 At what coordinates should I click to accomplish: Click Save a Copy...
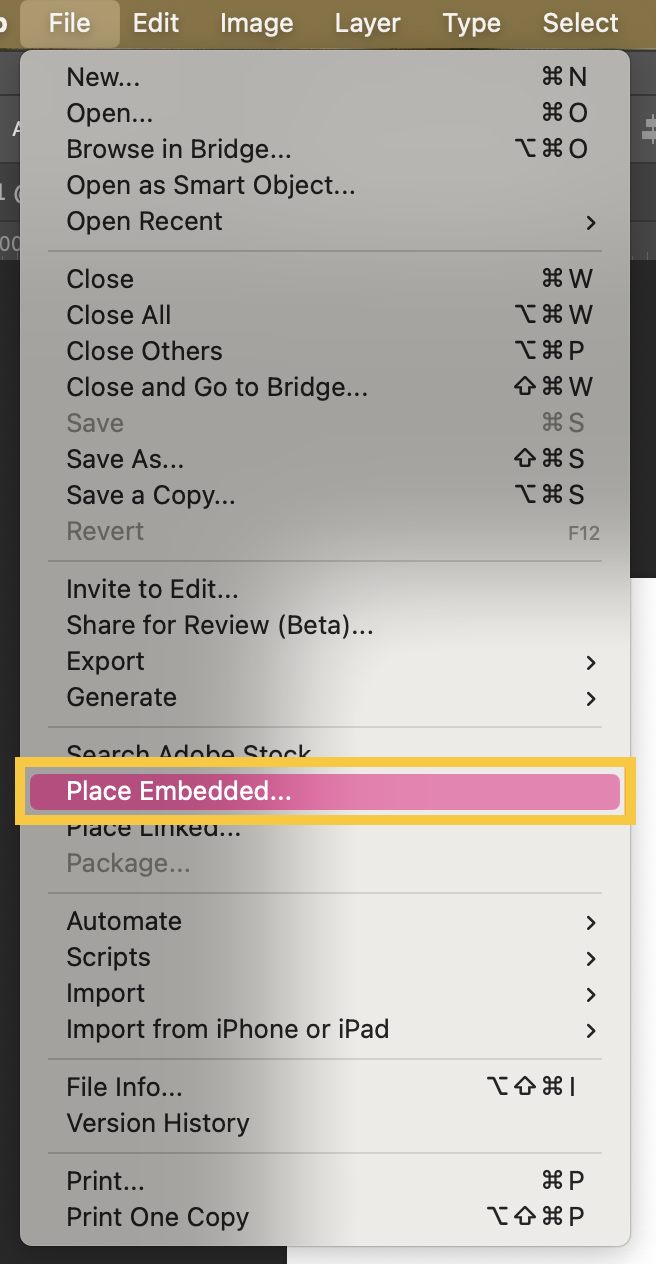pyautogui.click(x=151, y=496)
